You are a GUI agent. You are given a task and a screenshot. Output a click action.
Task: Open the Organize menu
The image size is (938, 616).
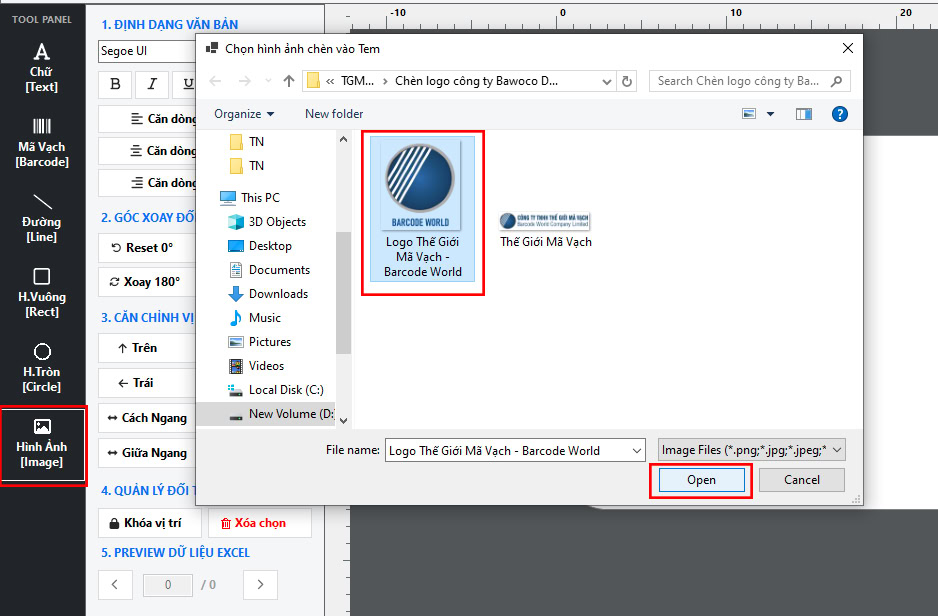click(x=244, y=114)
